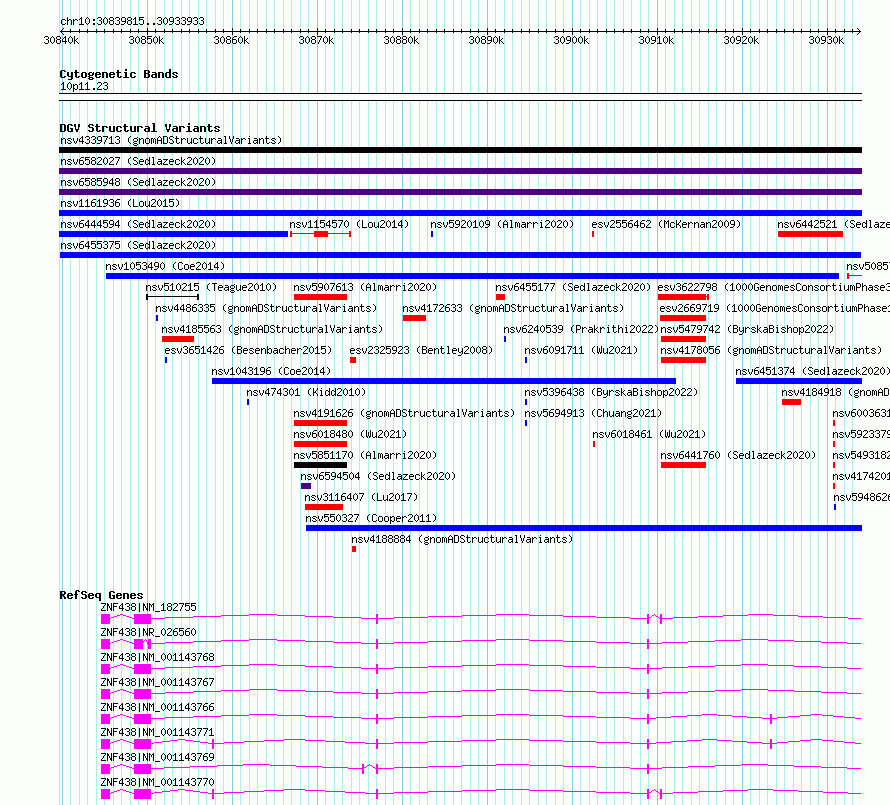Select nsv5851170 (Almarri2020) label
Viewport: 890px width, 805px height.
pyautogui.click(x=365, y=455)
